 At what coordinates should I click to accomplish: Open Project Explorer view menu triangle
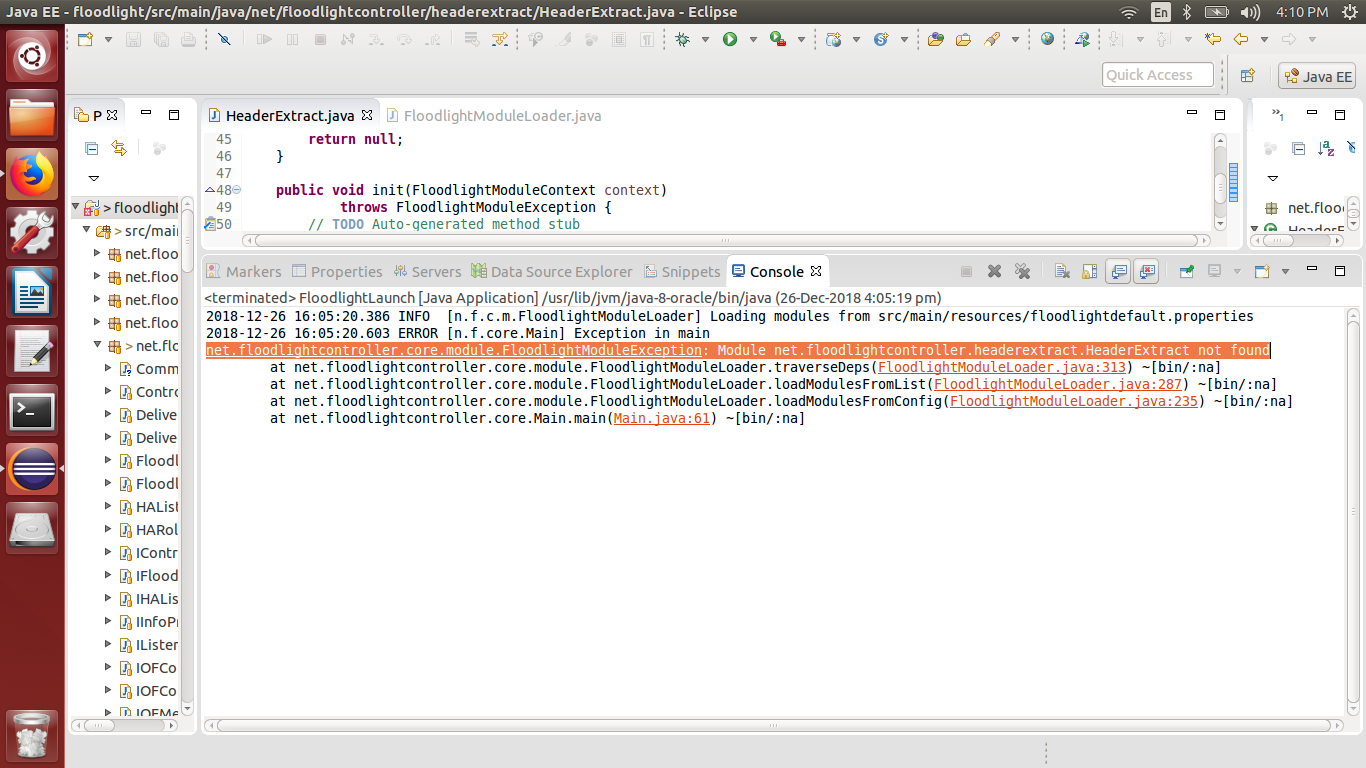93,178
